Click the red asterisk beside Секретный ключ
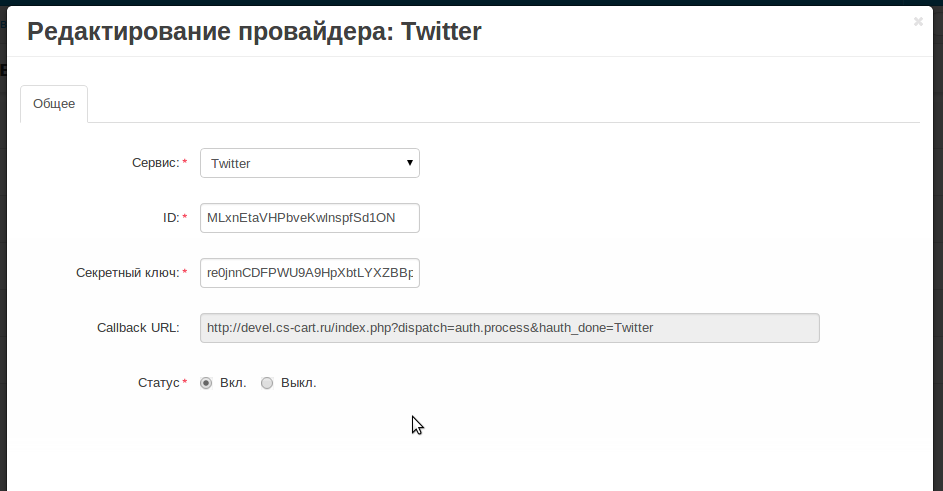943x491 pixels. (185, 273)
